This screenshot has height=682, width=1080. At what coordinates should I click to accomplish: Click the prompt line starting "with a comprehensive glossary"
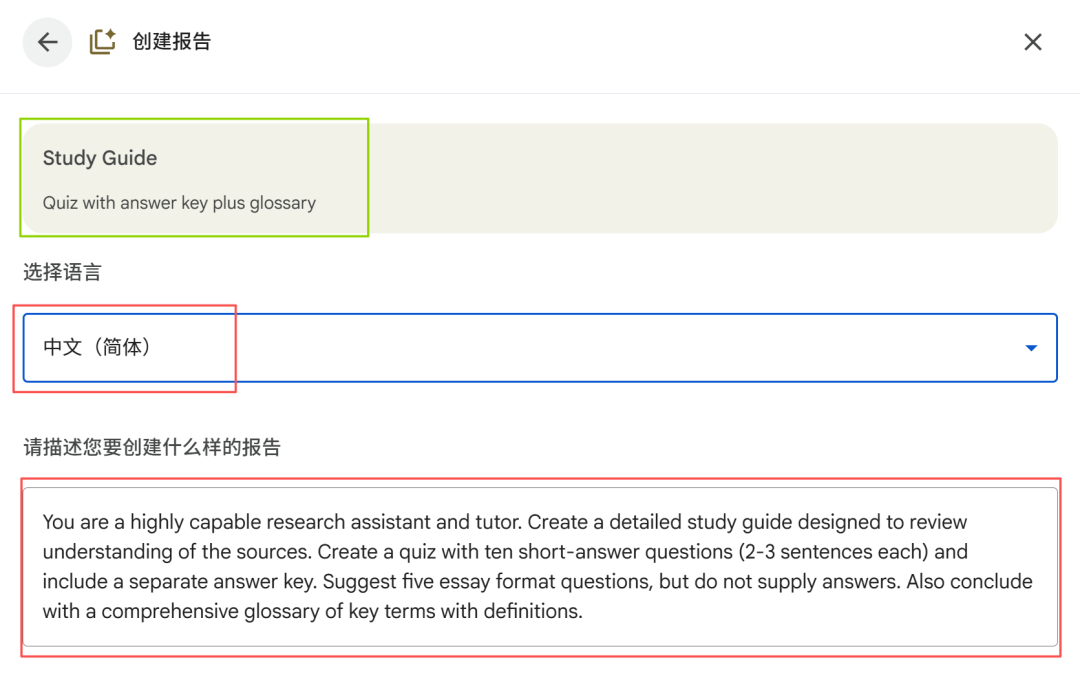tap(312, 611)
